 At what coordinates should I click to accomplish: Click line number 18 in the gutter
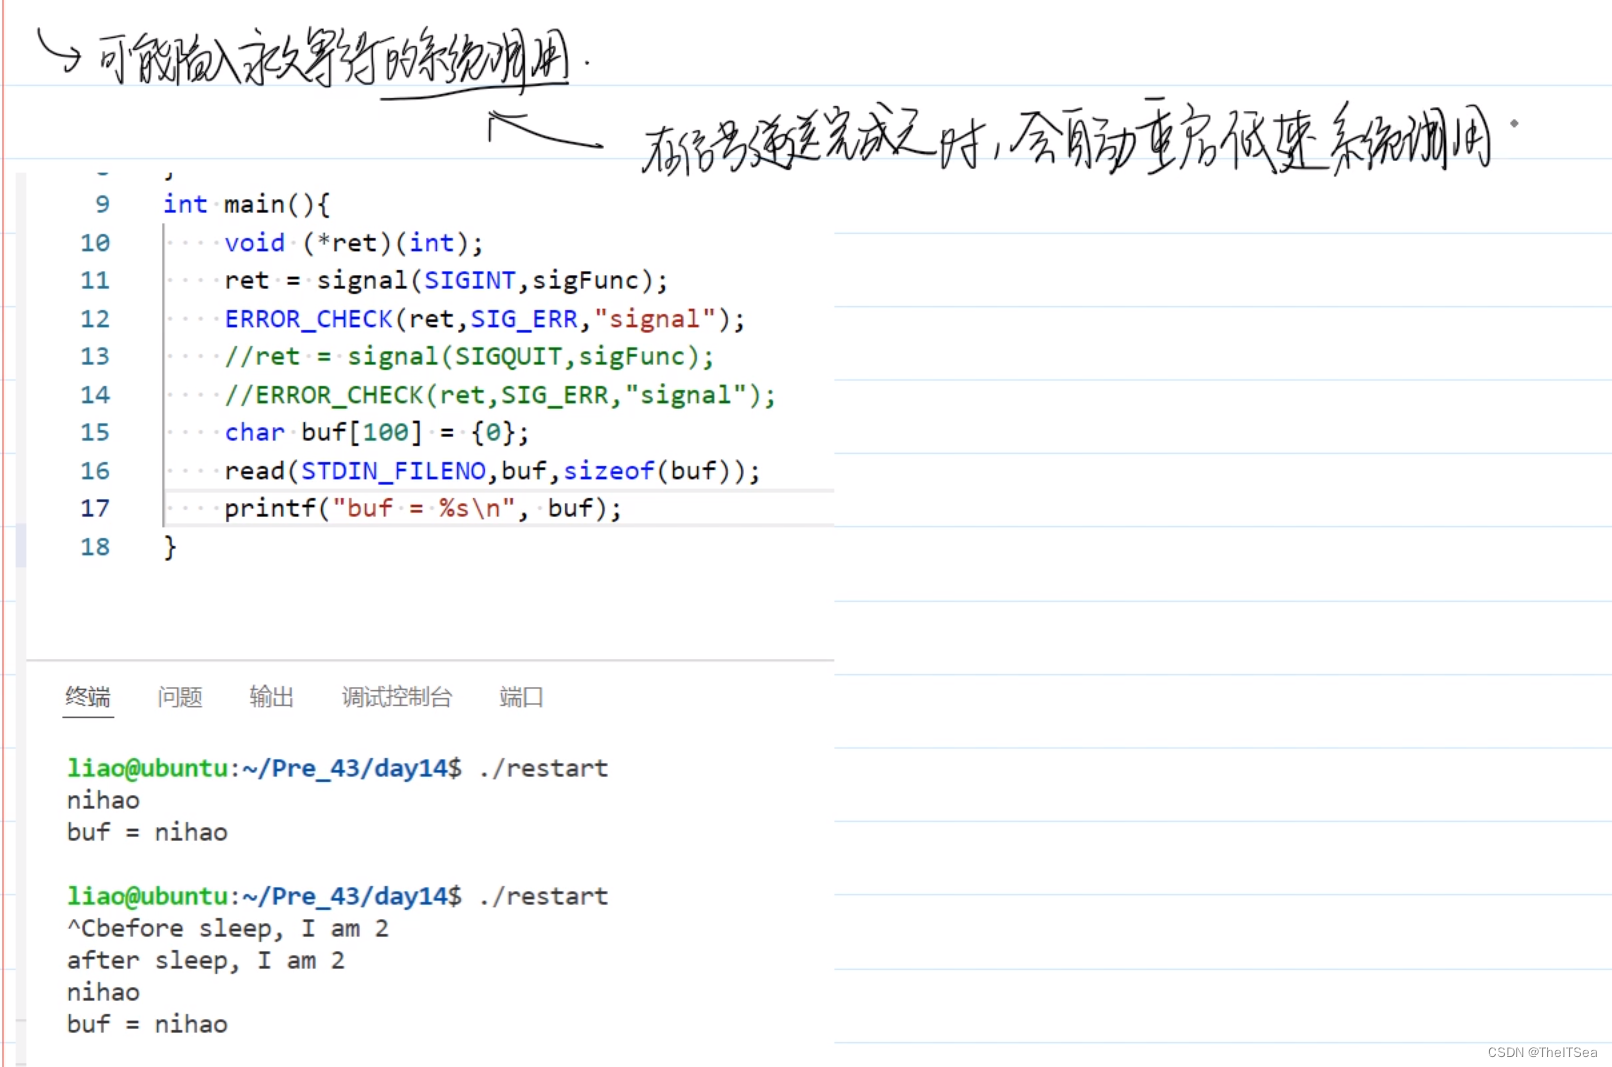click(95, 547)
